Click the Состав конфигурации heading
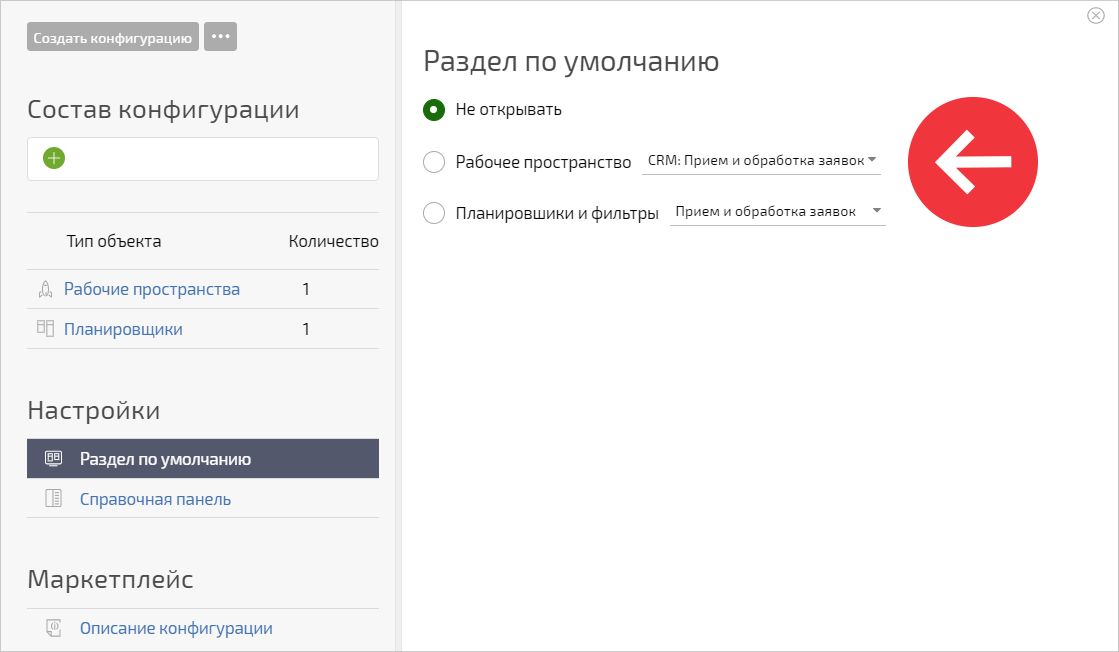 click(163, 110)
